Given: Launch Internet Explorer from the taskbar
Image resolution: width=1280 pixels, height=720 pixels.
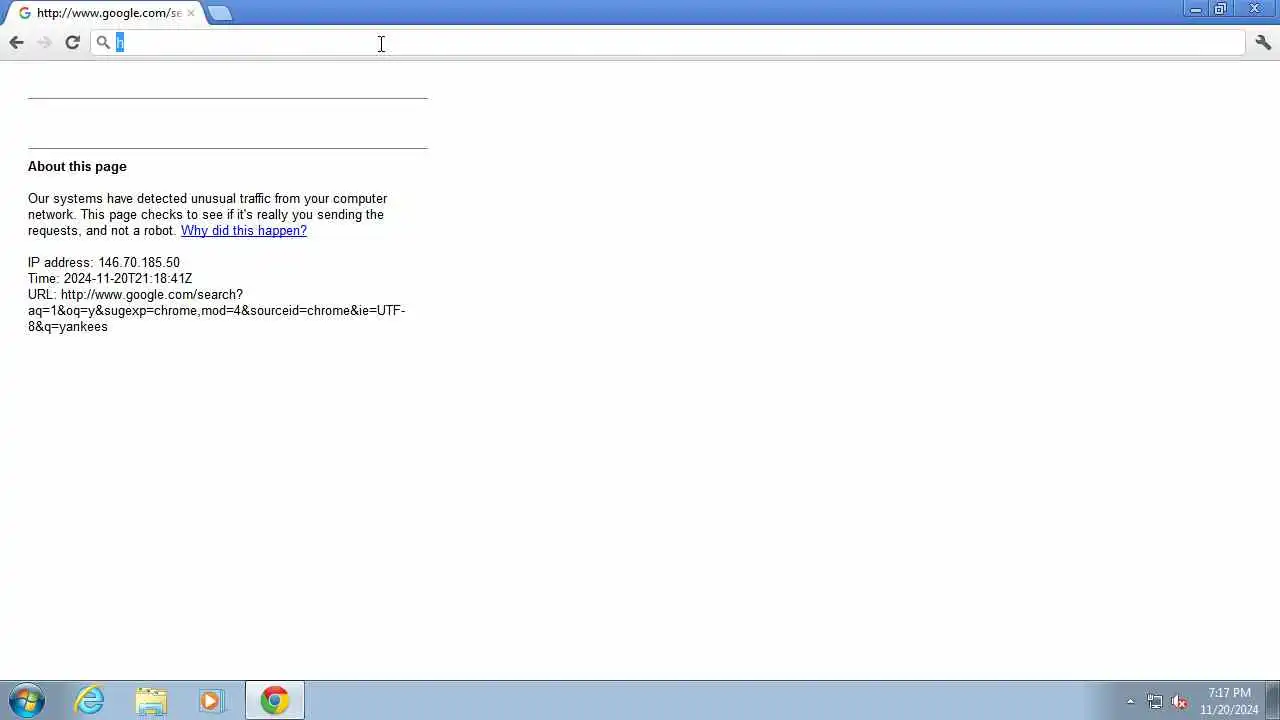Looking at the screenshot, I should click(x=90, y=700).
